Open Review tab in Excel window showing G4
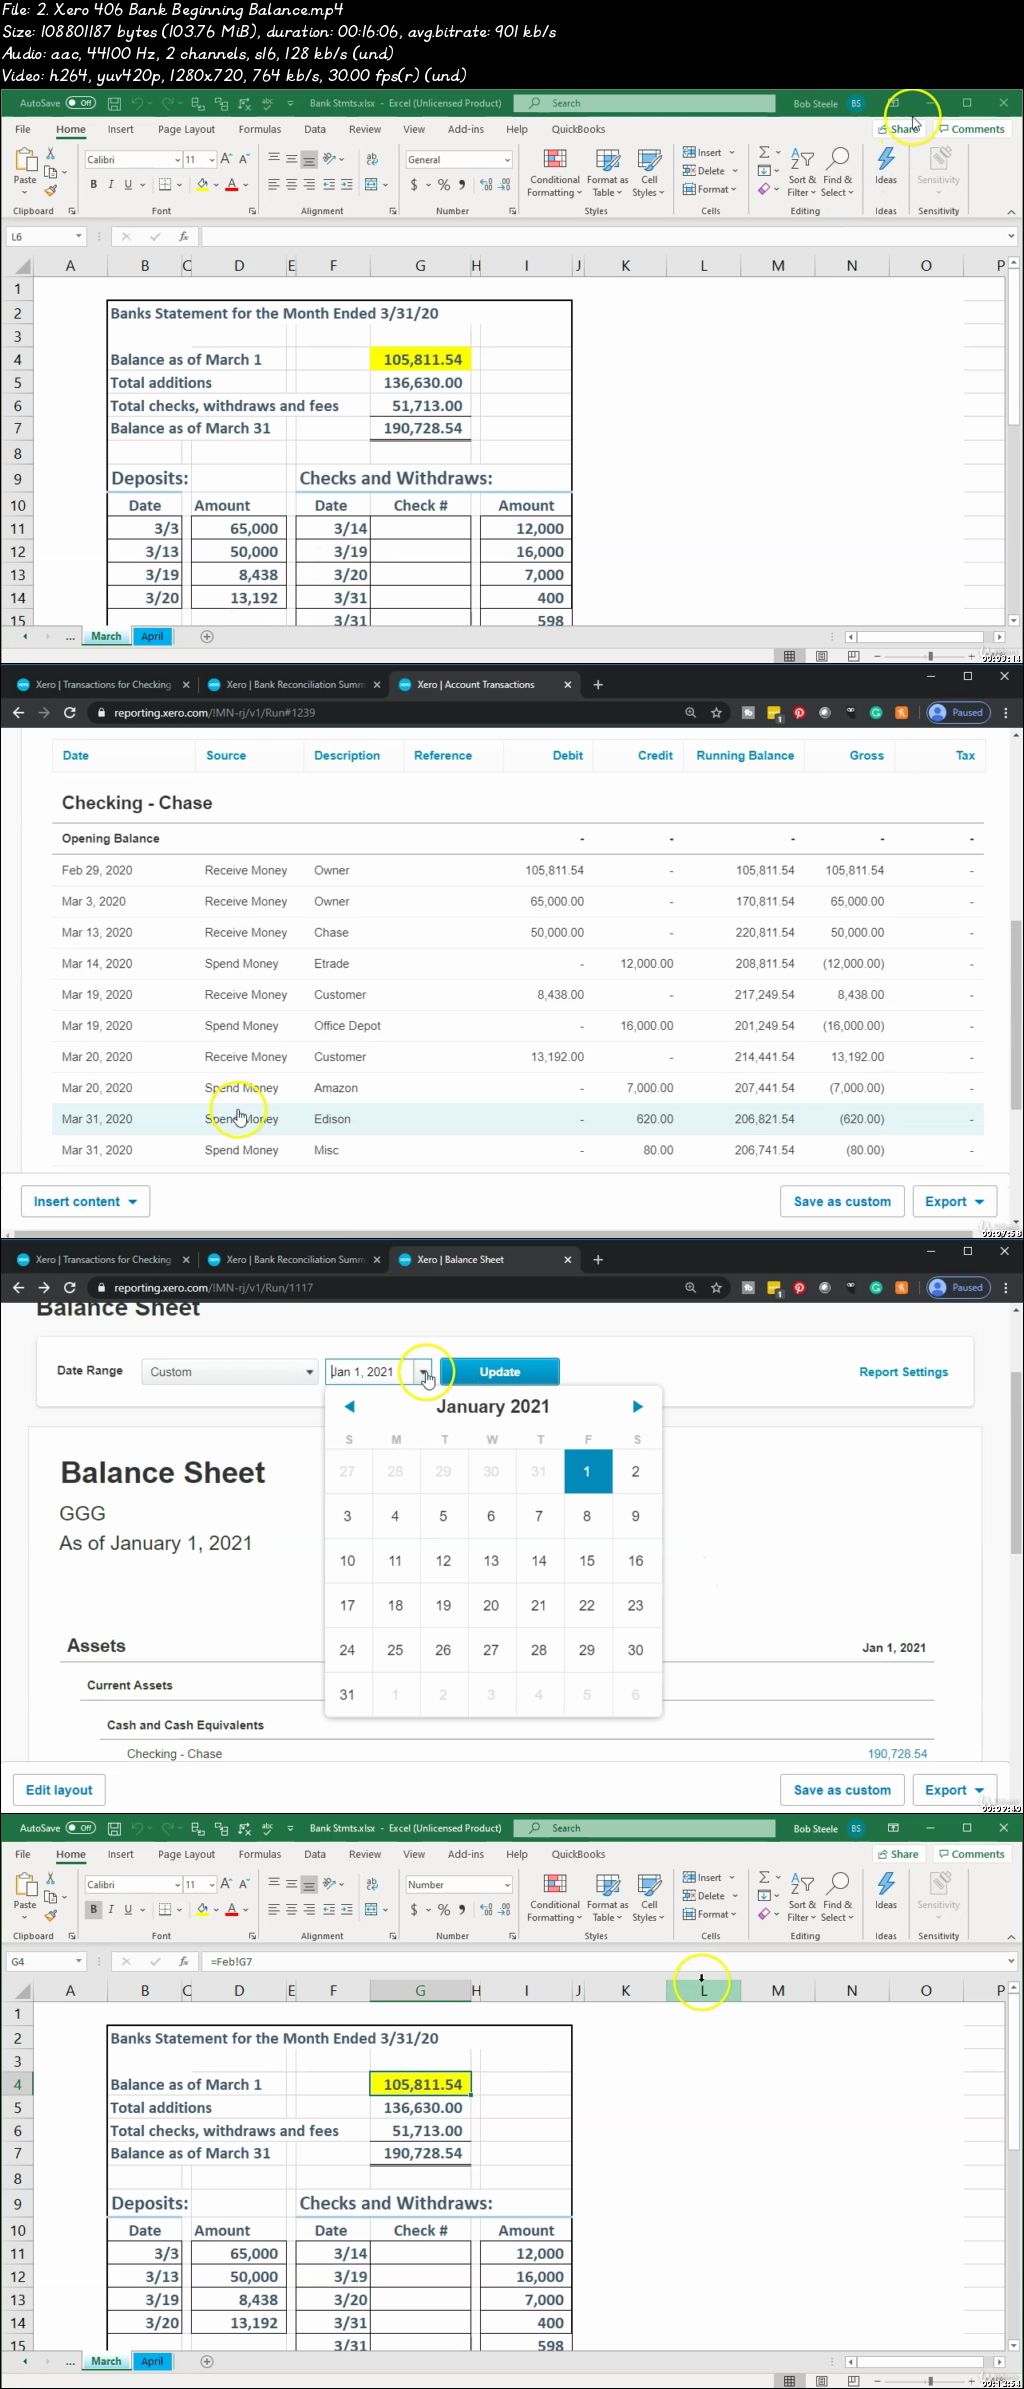 365,1853
